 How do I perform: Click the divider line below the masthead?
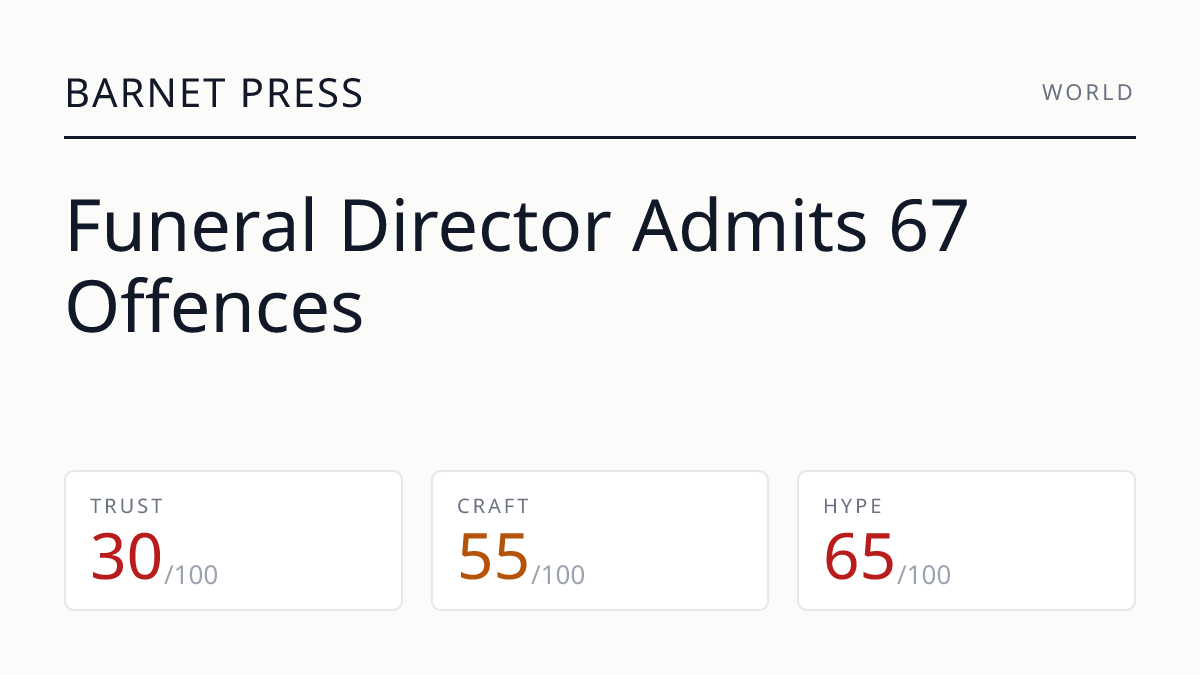(x=600, y=137)
